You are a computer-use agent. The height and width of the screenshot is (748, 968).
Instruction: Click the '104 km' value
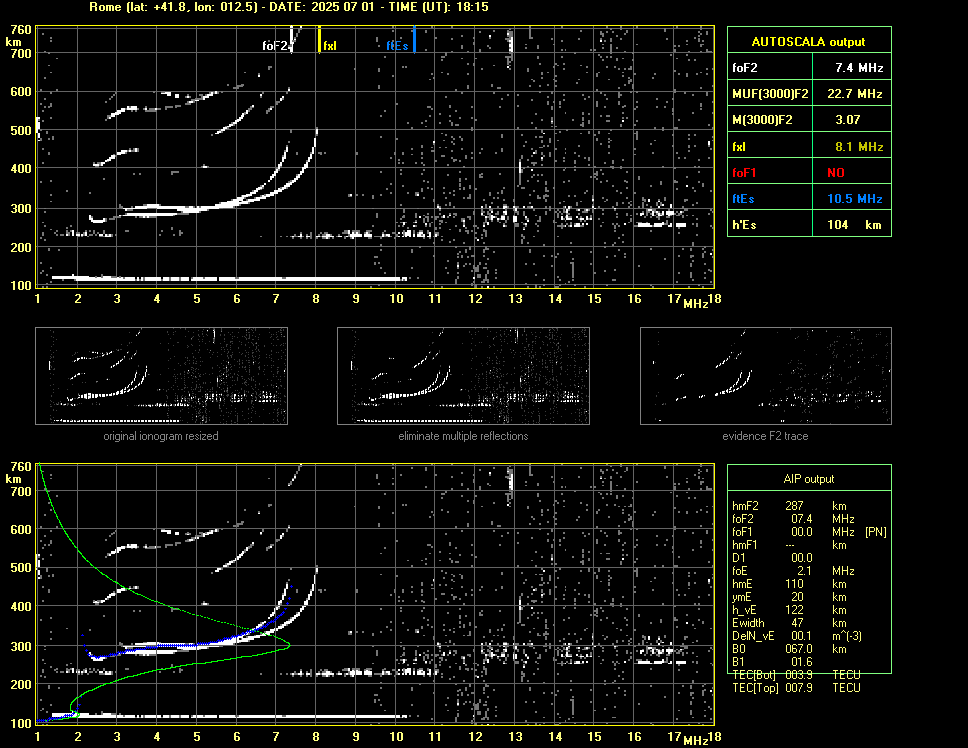[854, 225]
